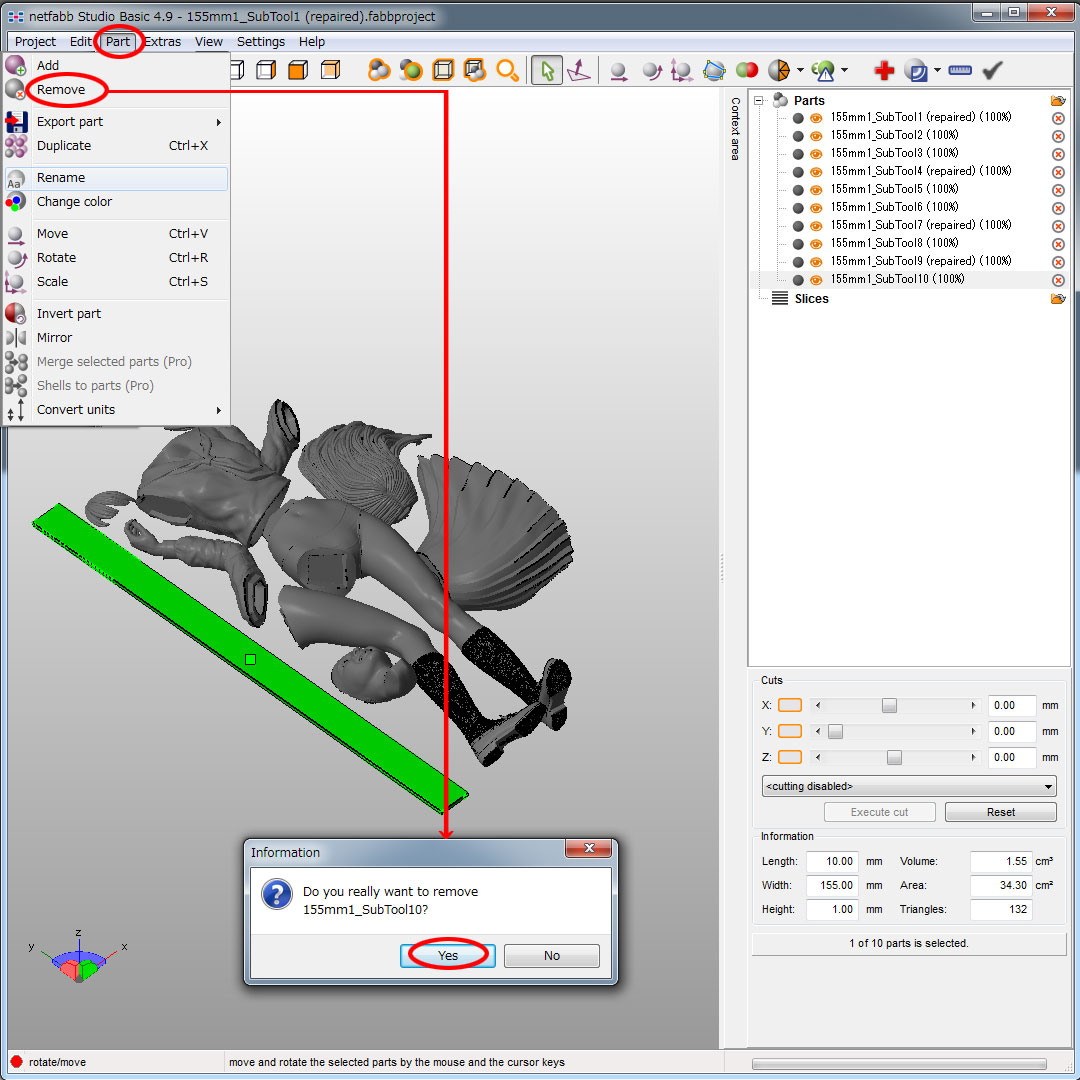Click the green-red spheres toolbar icon

(x=747, y=70)
